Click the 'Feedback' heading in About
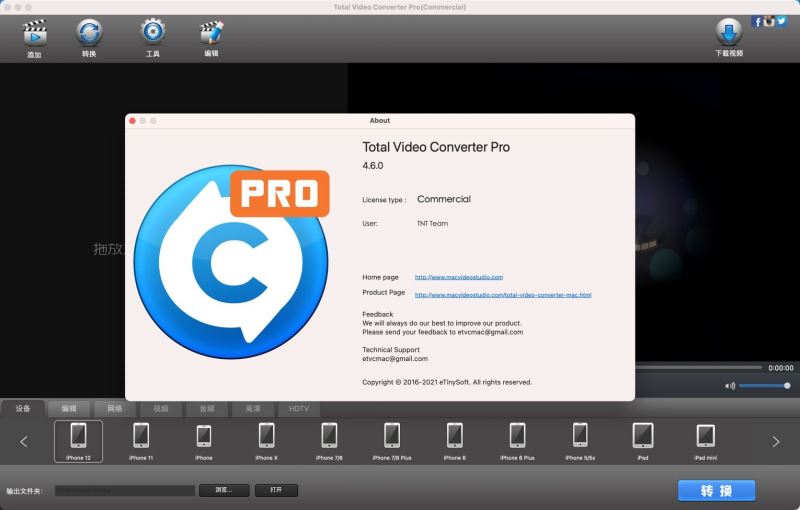Viewport: 800px width, 510px height. click(x=378, y=314)
